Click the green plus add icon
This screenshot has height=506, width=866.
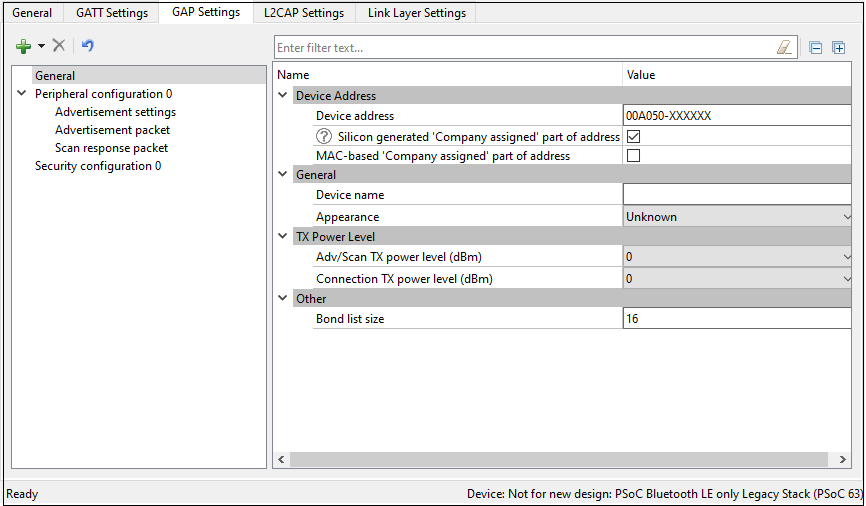pos(24,46)
